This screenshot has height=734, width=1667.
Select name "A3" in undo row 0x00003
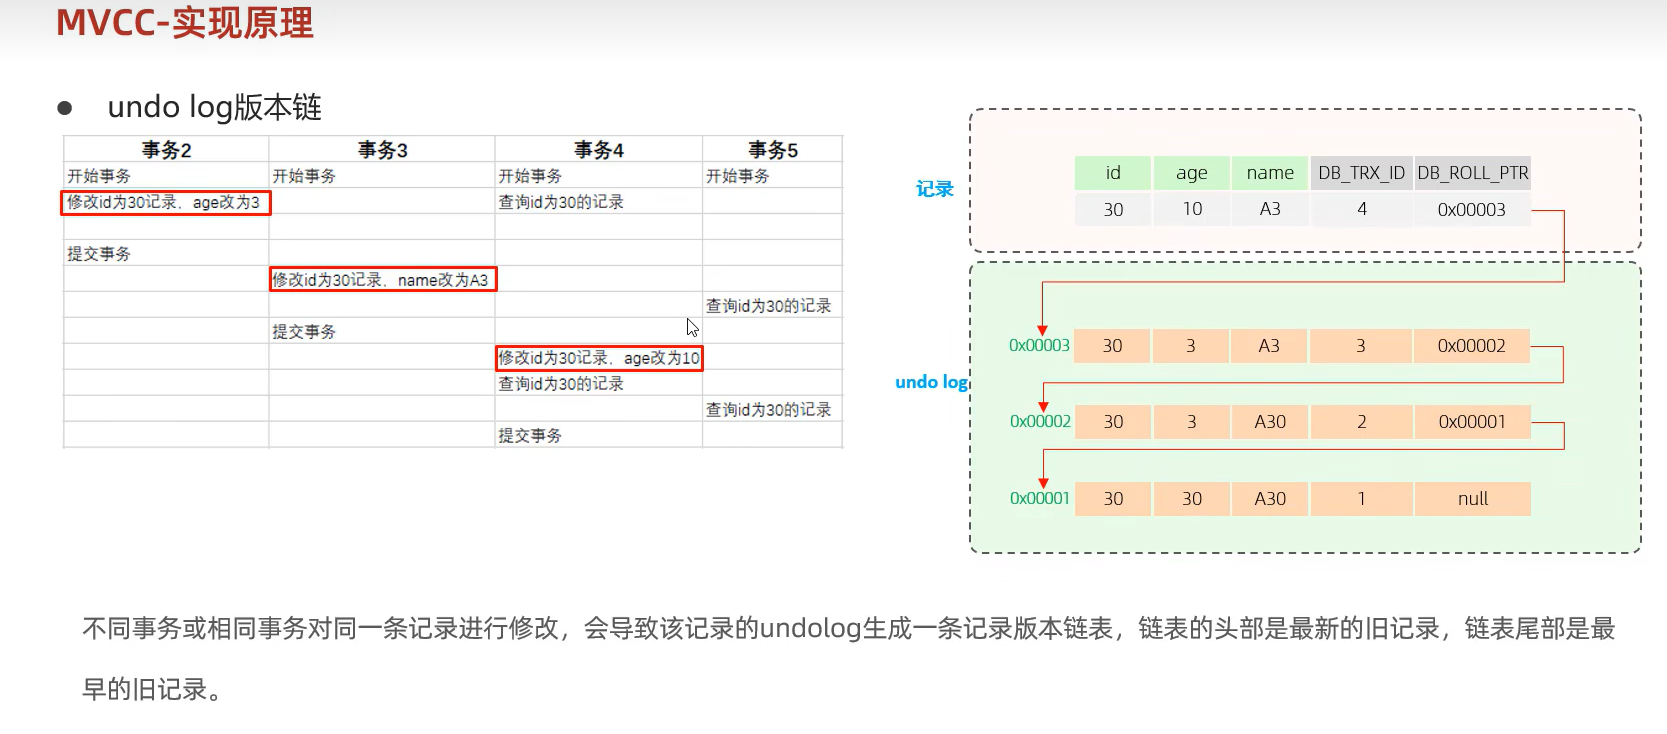[x=1270, y=345]
